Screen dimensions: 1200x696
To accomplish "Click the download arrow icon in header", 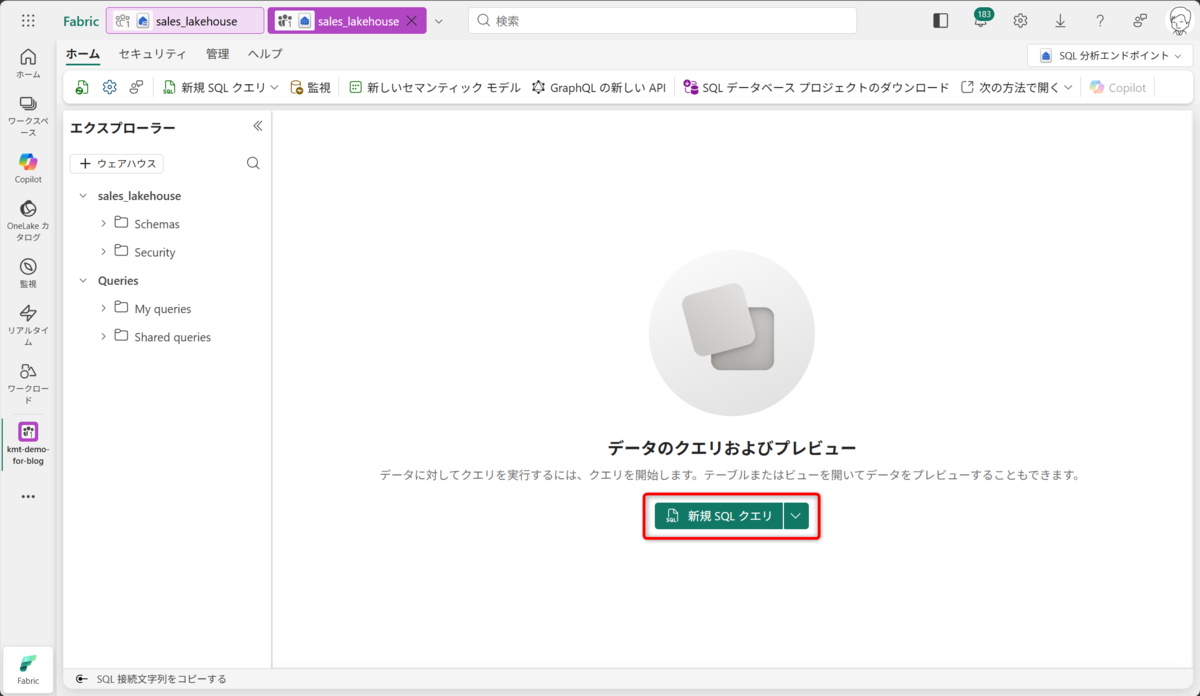I will click(x=1060, y=20).
